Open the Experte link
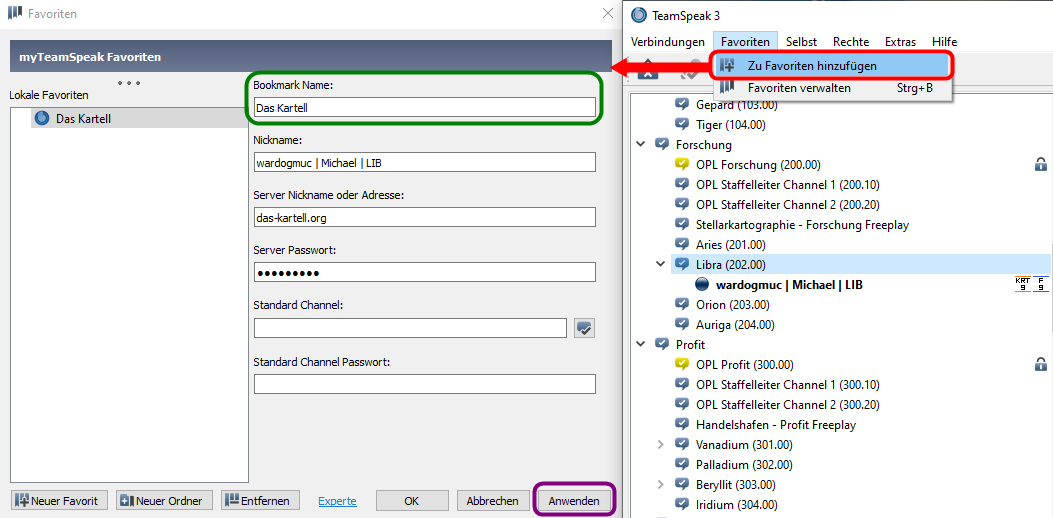This screenshot has width=1053, height=518. 337,501
